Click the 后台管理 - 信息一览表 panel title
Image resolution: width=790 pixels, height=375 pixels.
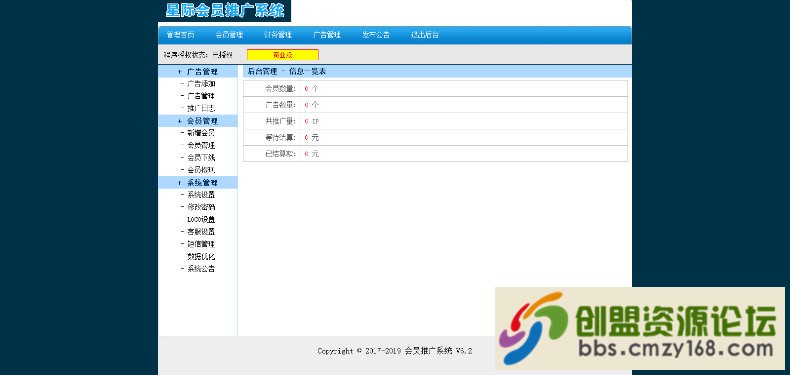click(x=287, y=72)
